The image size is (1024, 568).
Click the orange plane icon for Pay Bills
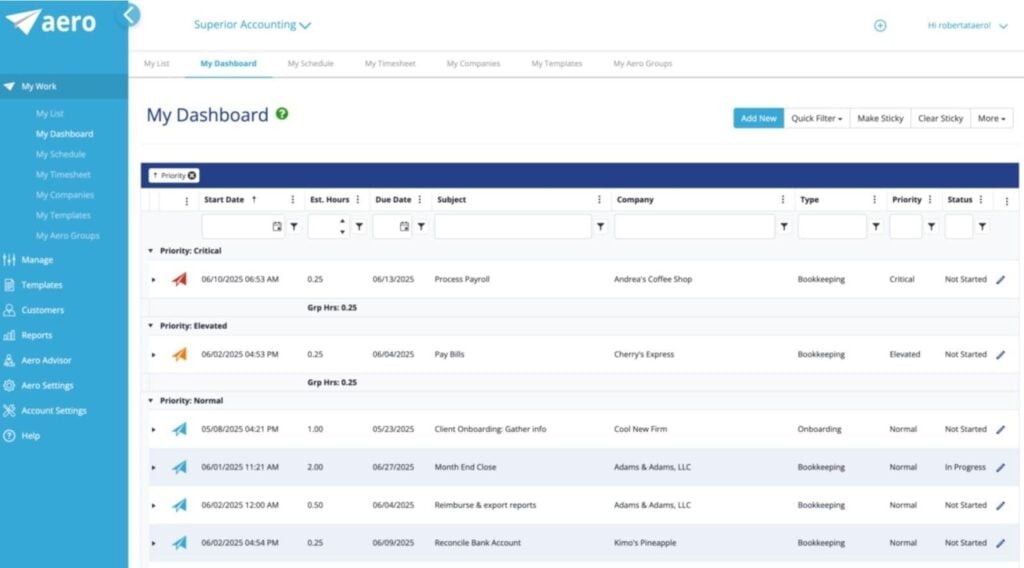pos(180,355)
